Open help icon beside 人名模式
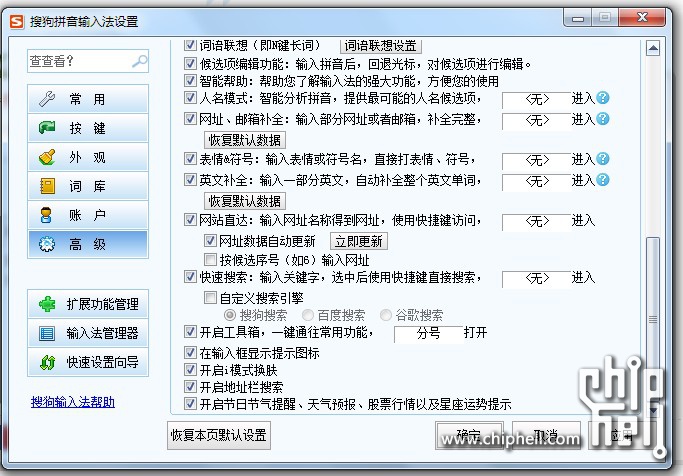Viewport: 683px width, 476px height. [603, 98]
